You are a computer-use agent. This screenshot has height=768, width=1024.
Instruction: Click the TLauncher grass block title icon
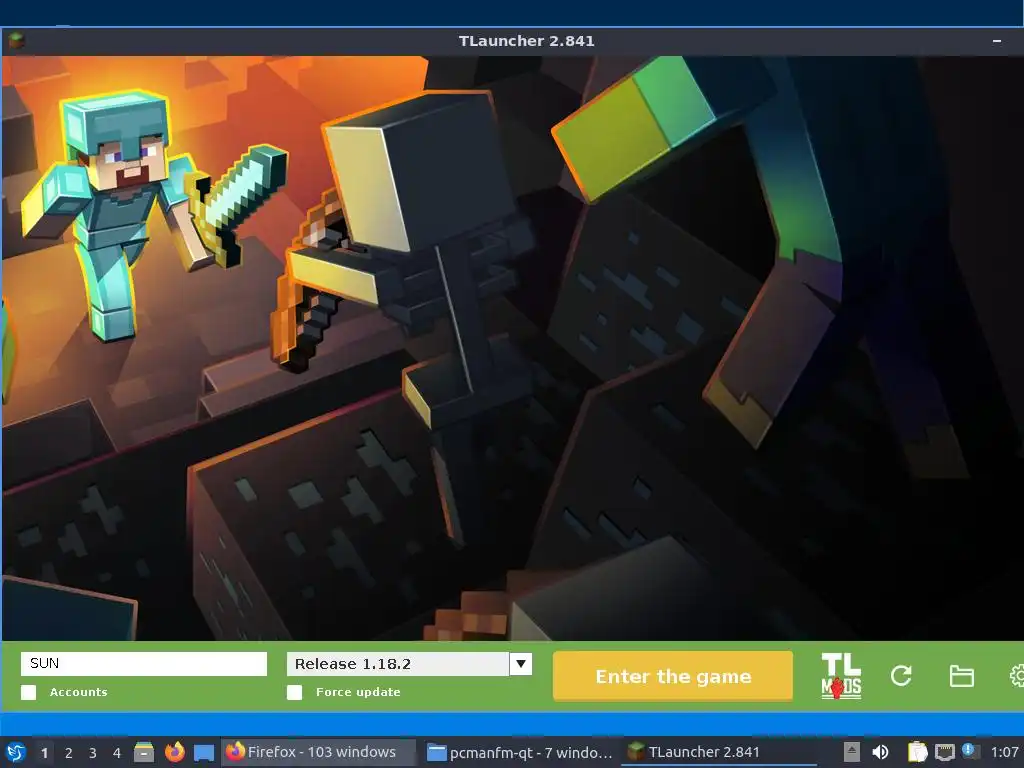16,41
